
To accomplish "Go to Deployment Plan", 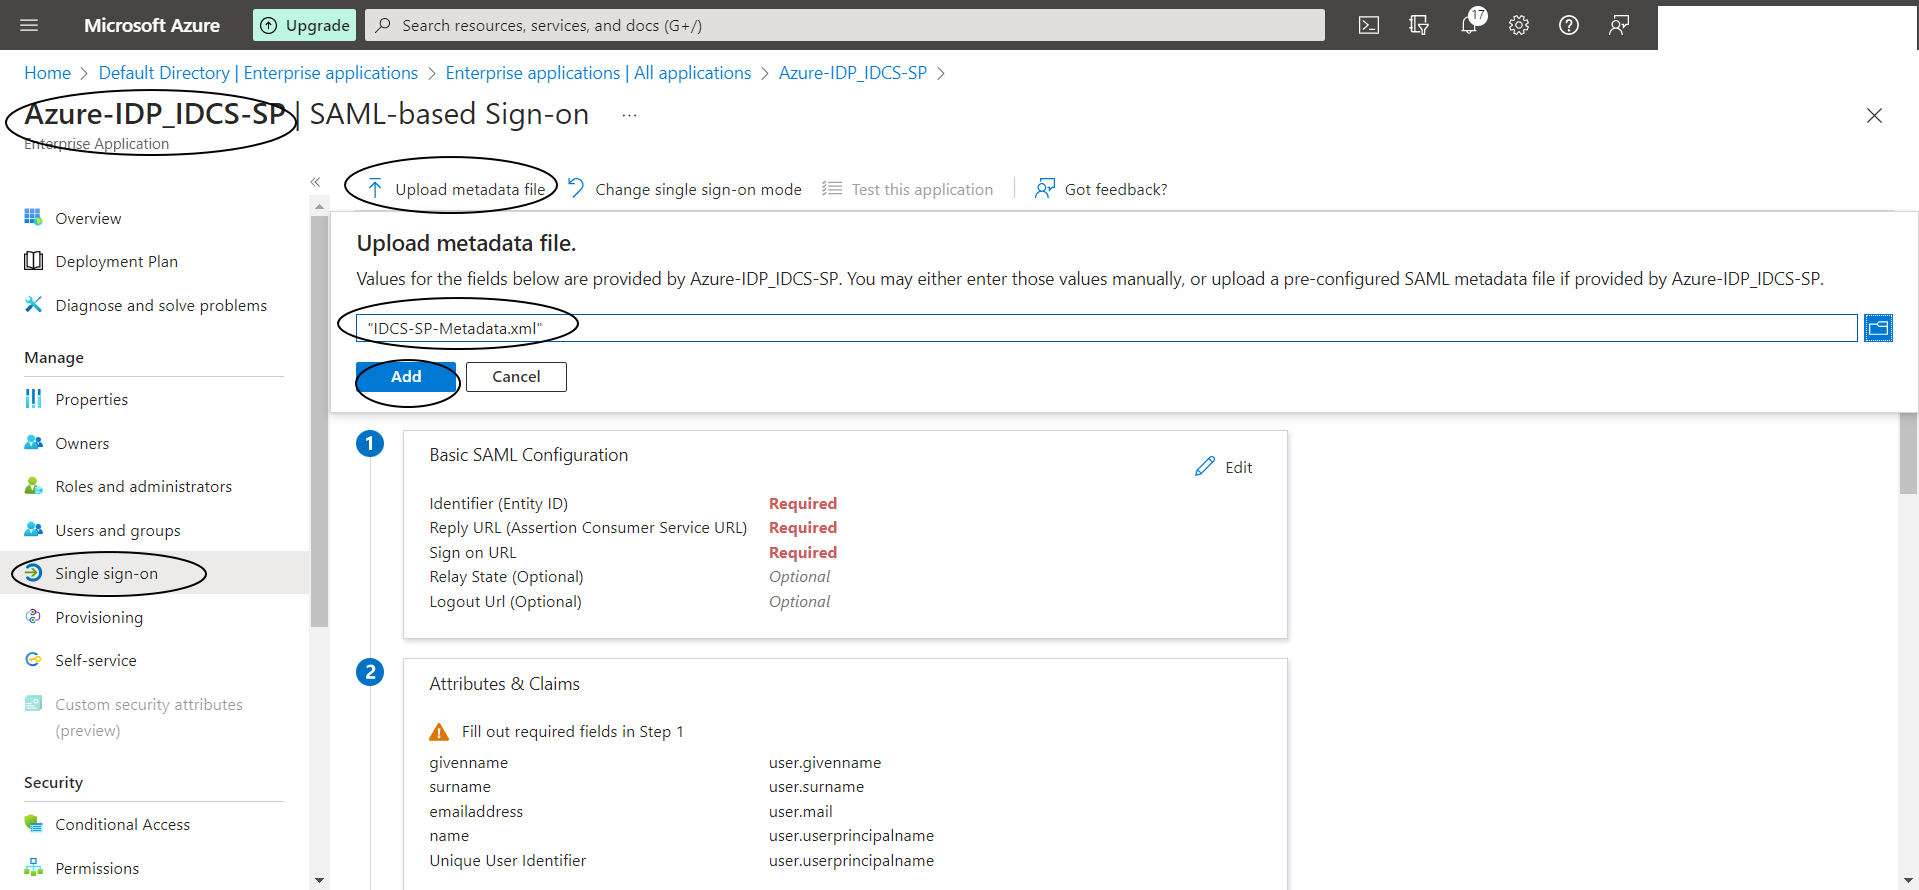I will click(x=116, y=262).
